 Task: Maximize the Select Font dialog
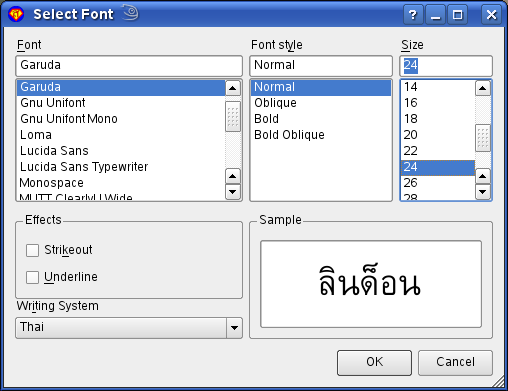[457, 15]
